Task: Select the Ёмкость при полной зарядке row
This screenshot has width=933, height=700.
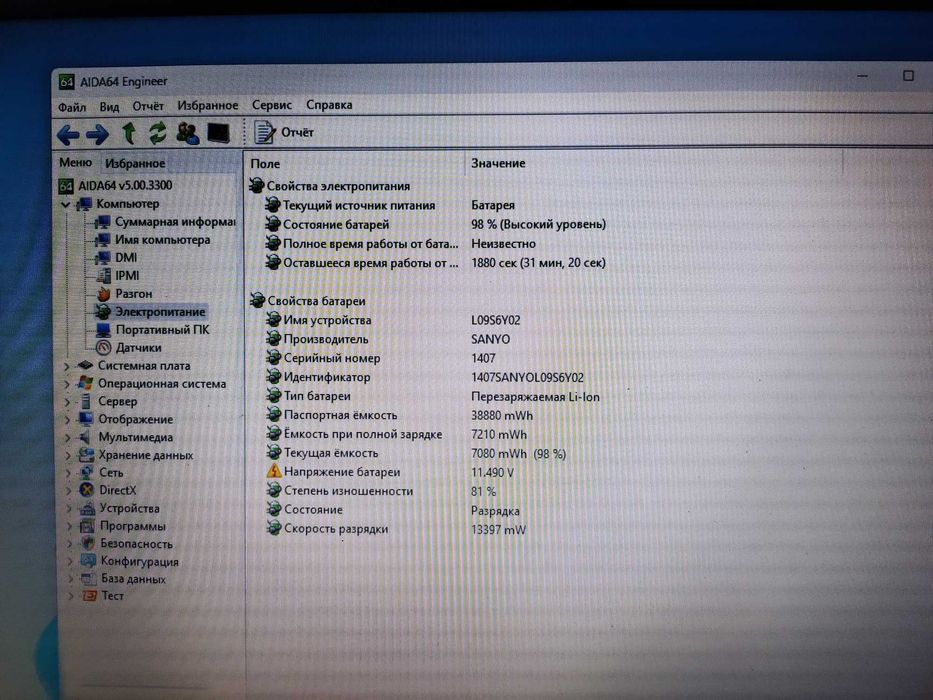Action: [x=397, y=435]
